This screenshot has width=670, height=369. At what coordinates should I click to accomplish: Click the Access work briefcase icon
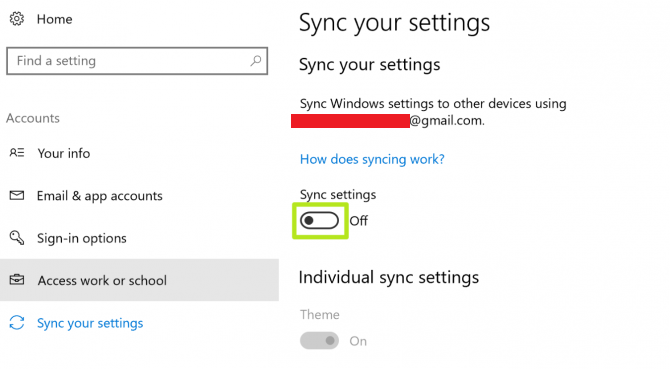point(17,280)
